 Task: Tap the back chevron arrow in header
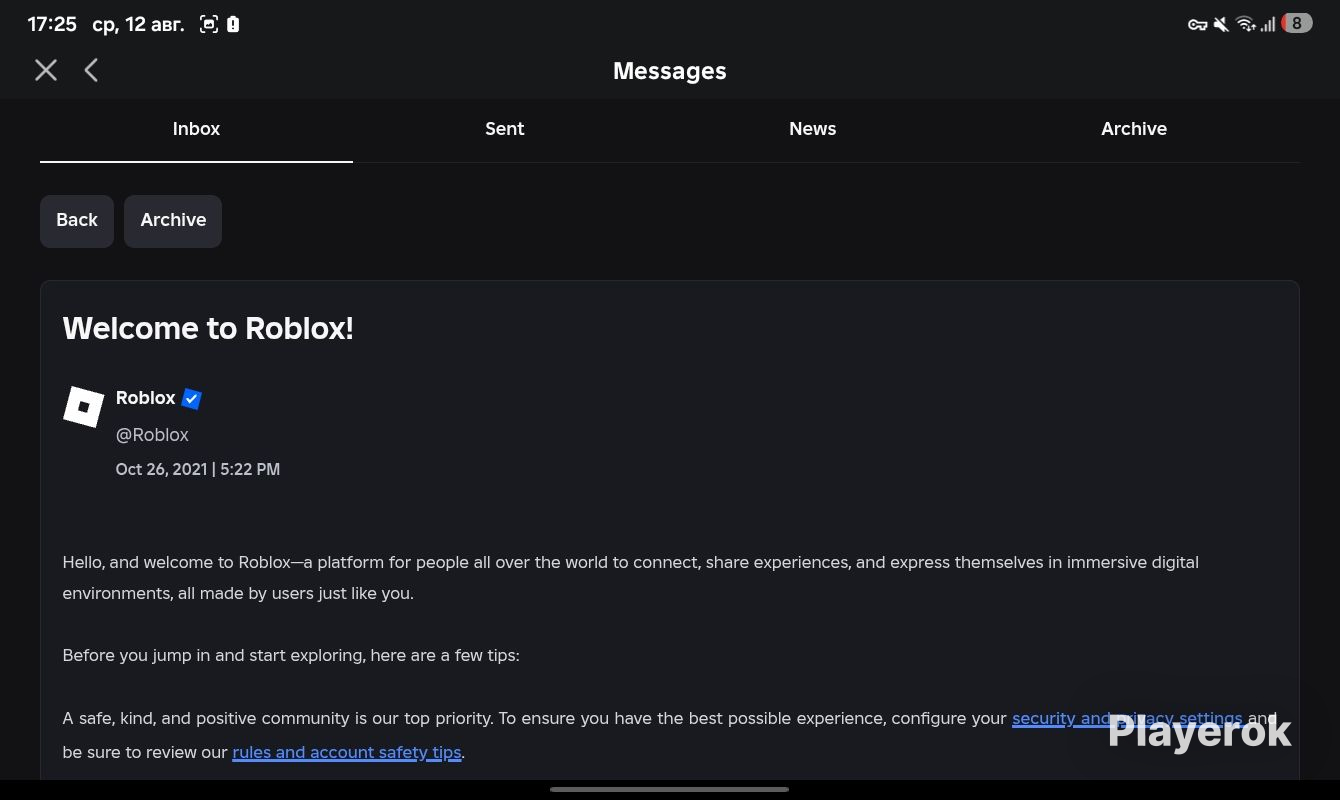[91, 70]
